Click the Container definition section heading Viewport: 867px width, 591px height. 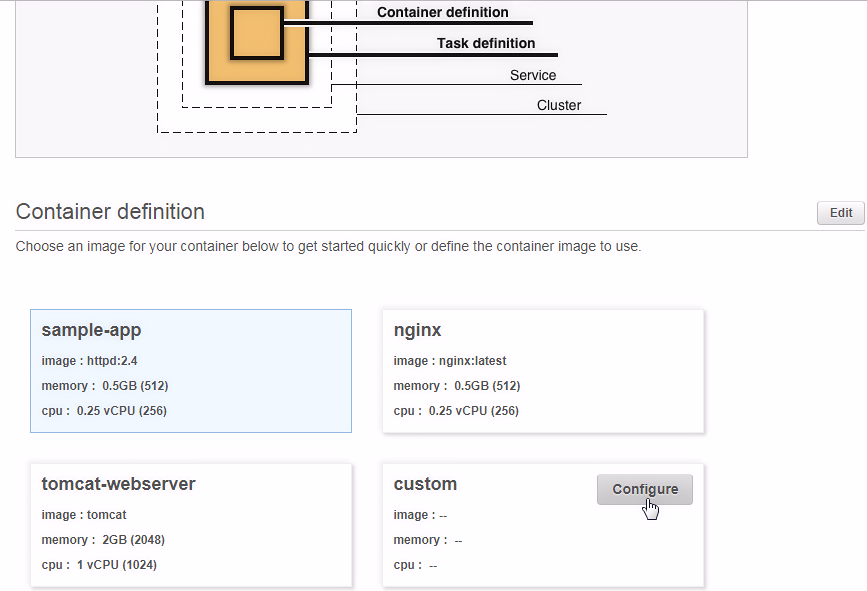tap(110, 212)
